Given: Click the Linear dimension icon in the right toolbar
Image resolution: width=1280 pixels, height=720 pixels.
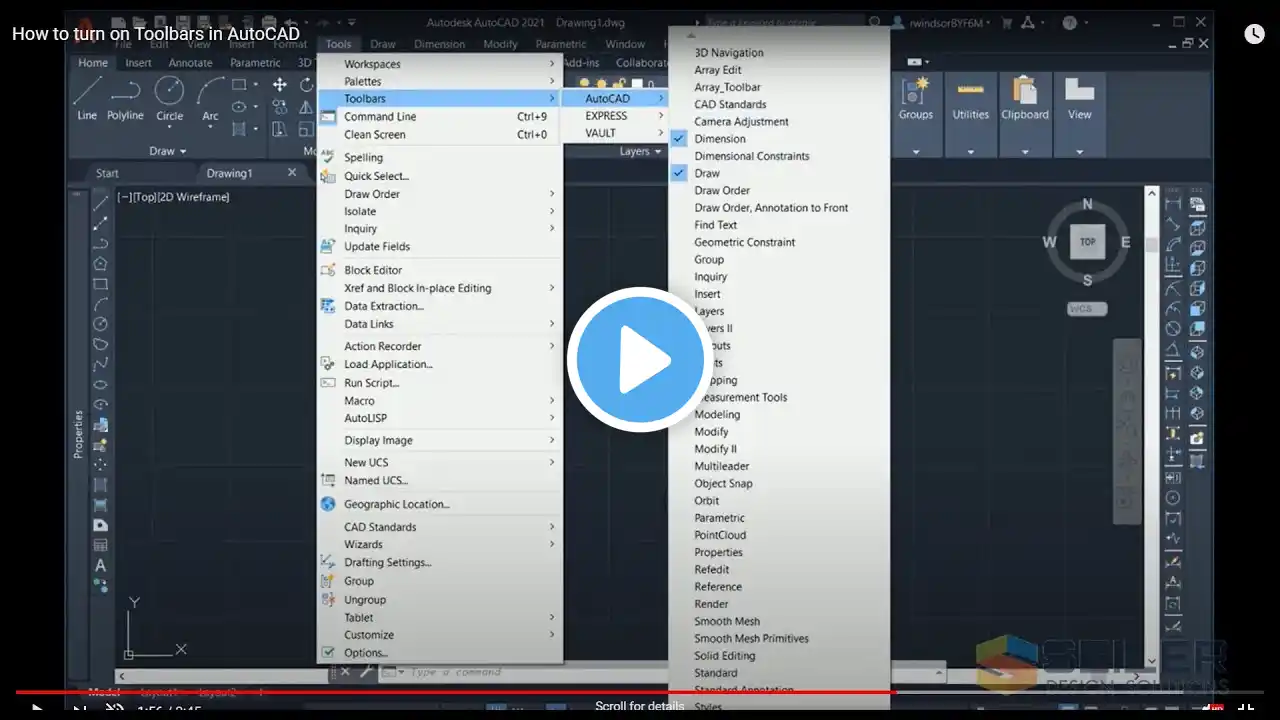Looking at the screenshot, I should coord(1173,204).
